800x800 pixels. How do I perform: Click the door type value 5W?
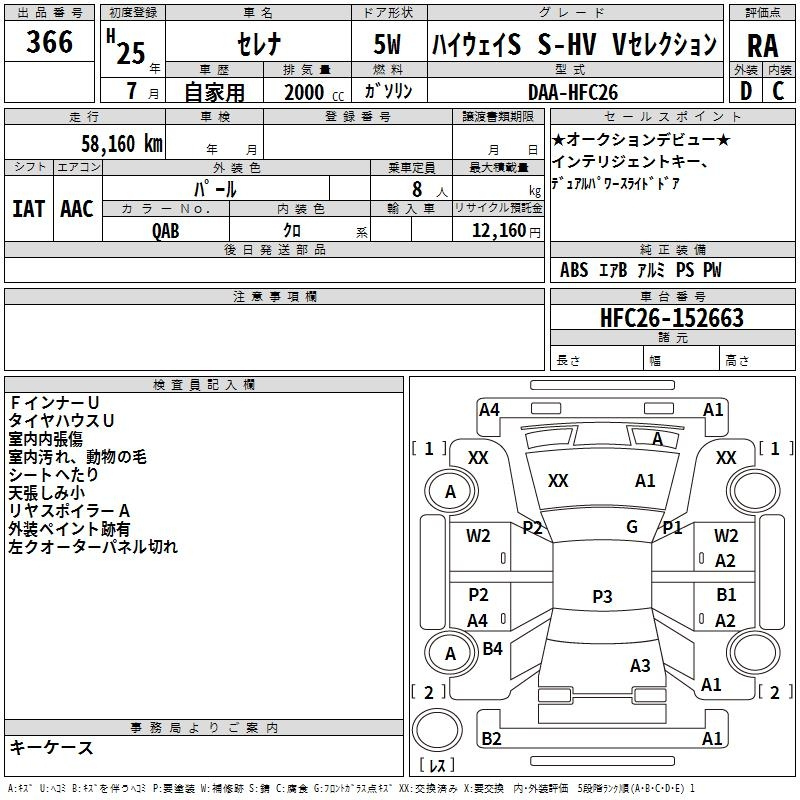pos(388,44)
